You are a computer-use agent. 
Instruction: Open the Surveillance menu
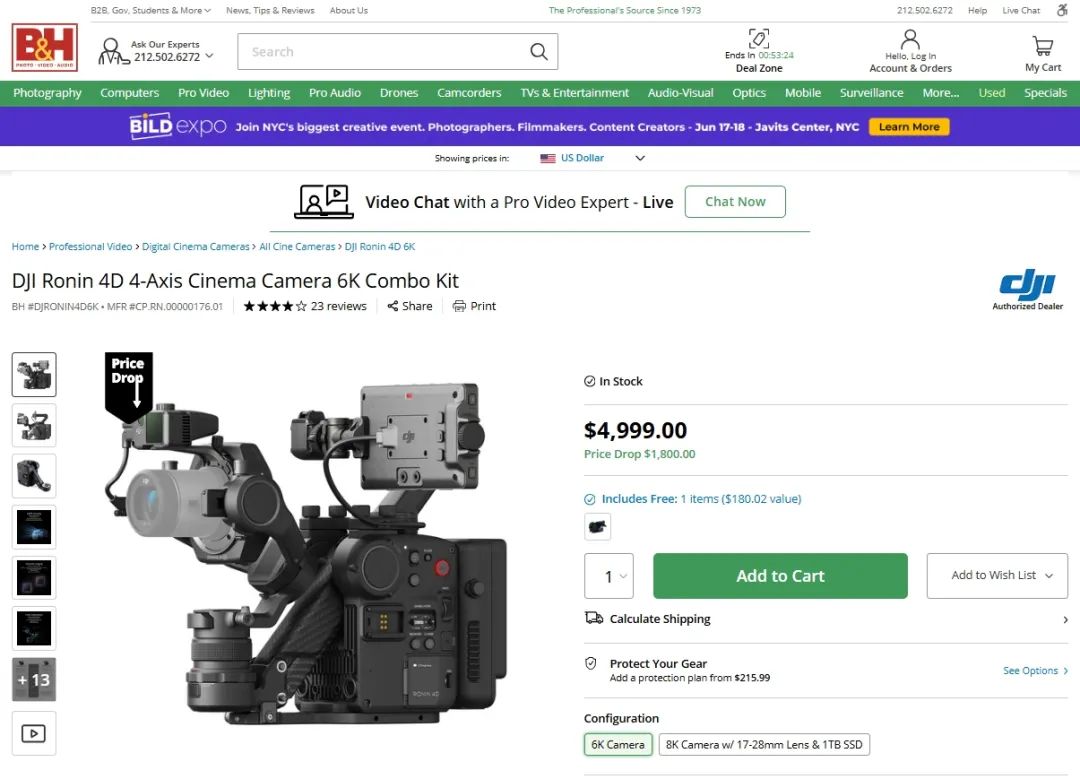871,93
